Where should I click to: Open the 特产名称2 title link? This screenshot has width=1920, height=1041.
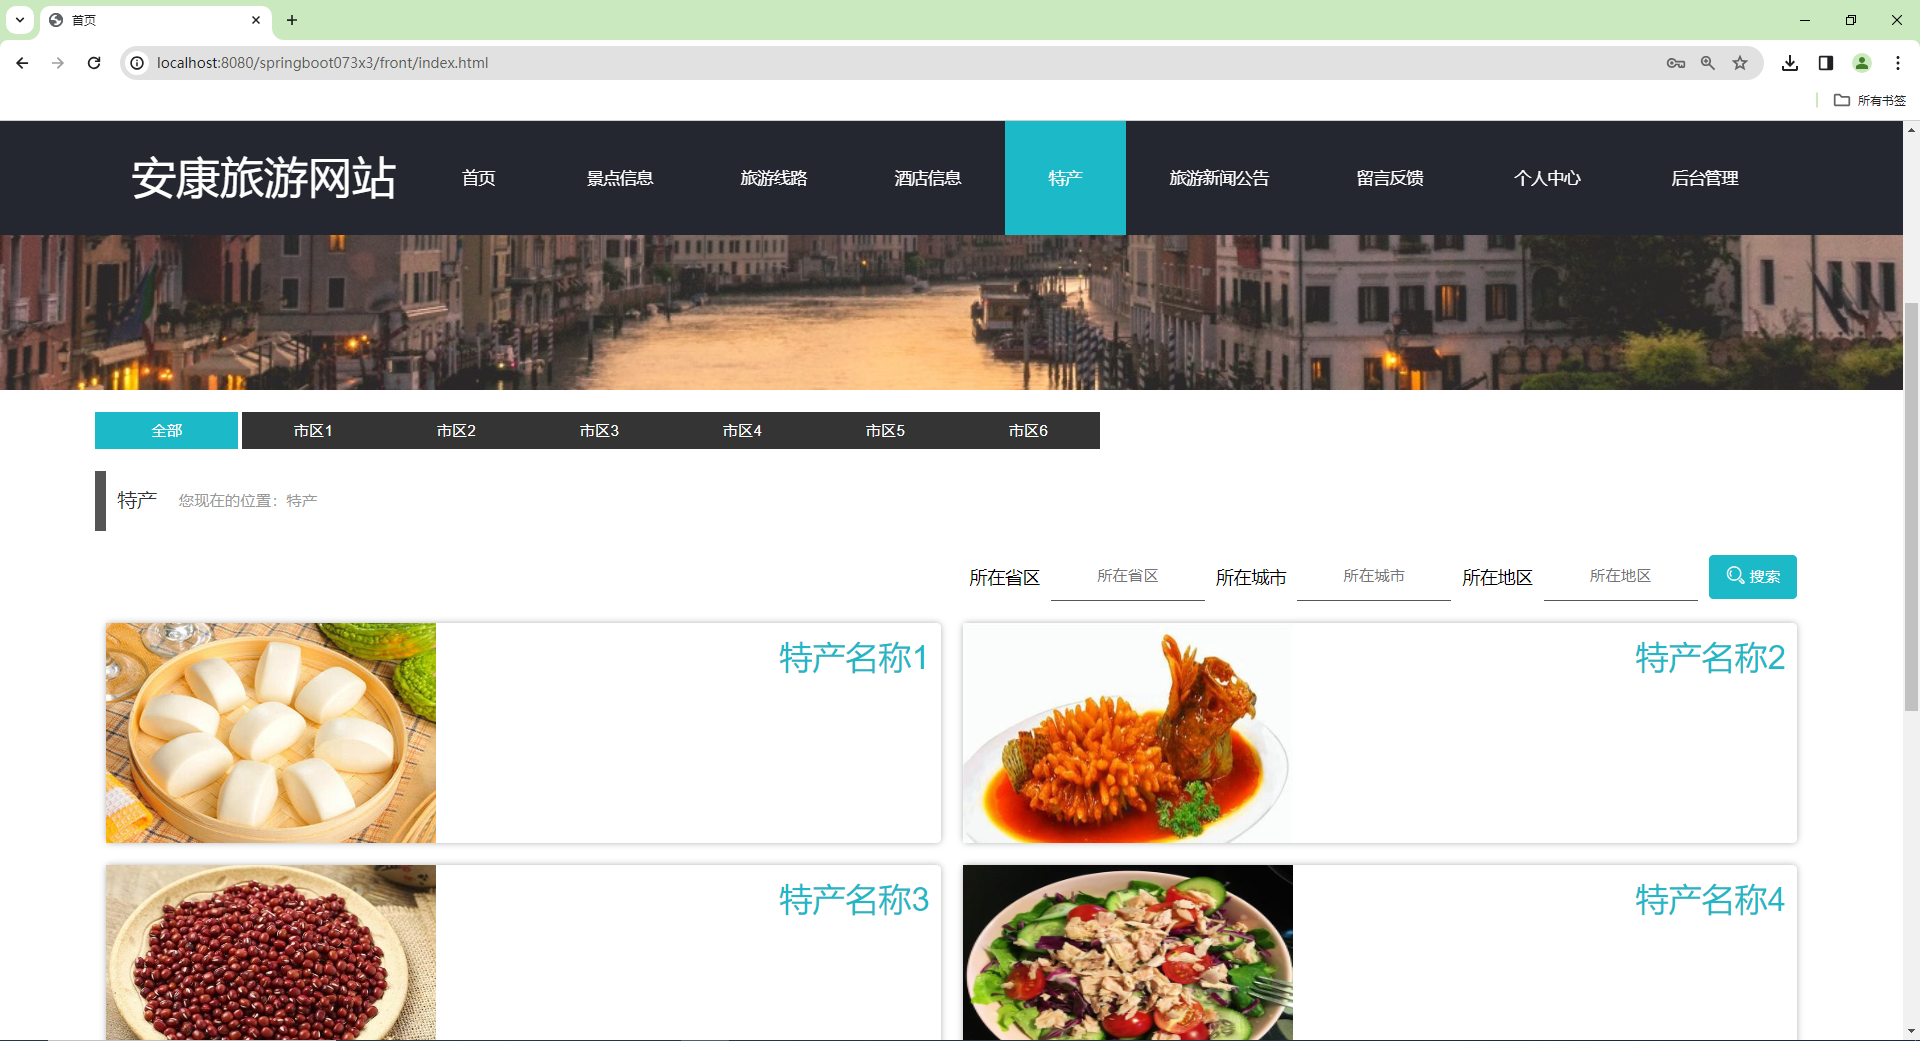[1710, 658]
